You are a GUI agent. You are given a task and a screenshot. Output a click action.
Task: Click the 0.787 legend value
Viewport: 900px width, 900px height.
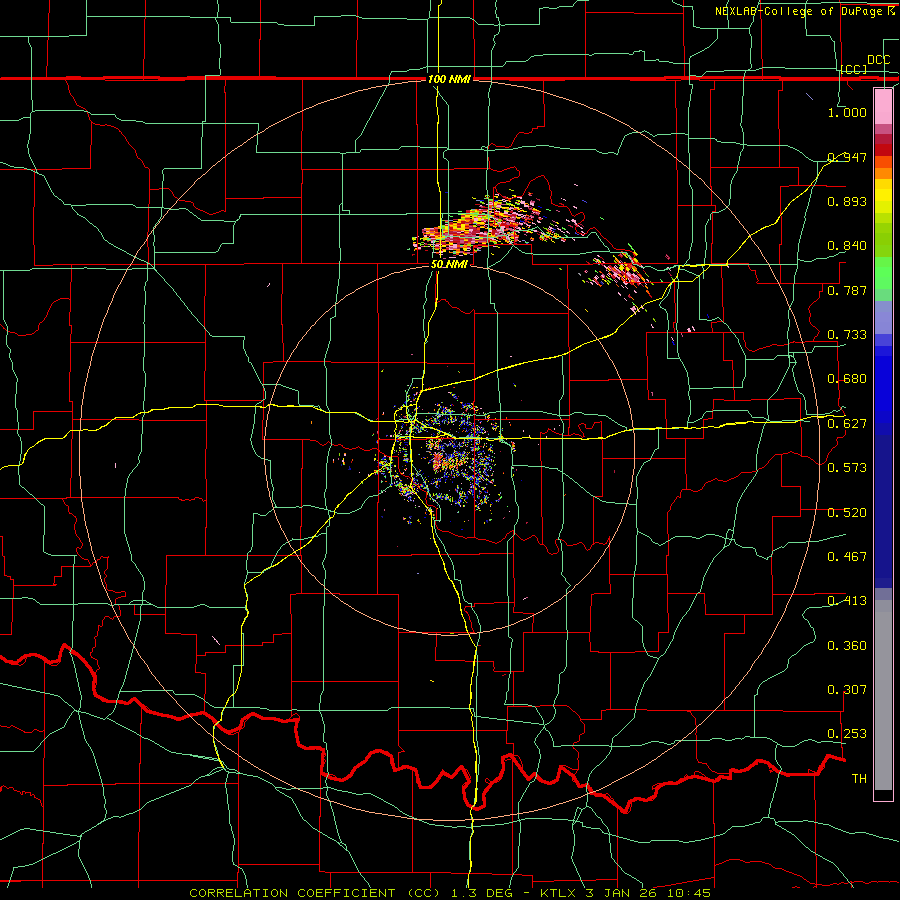tap(847, 290)
